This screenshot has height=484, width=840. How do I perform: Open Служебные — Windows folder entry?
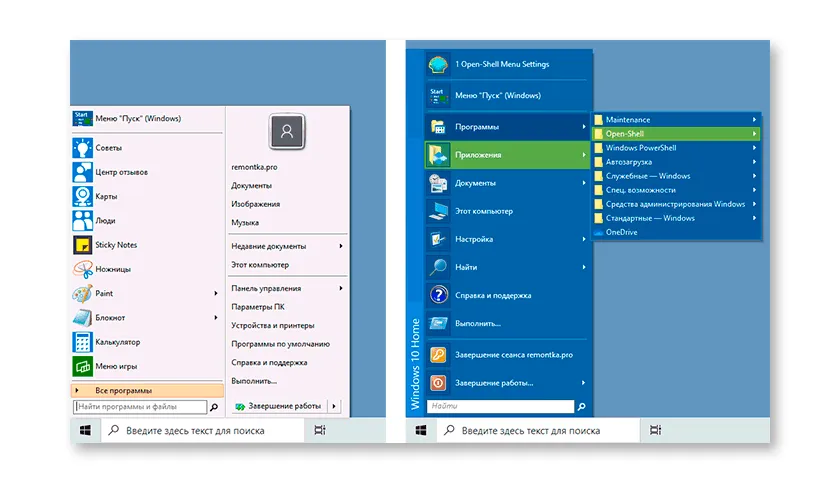(676, 176)
